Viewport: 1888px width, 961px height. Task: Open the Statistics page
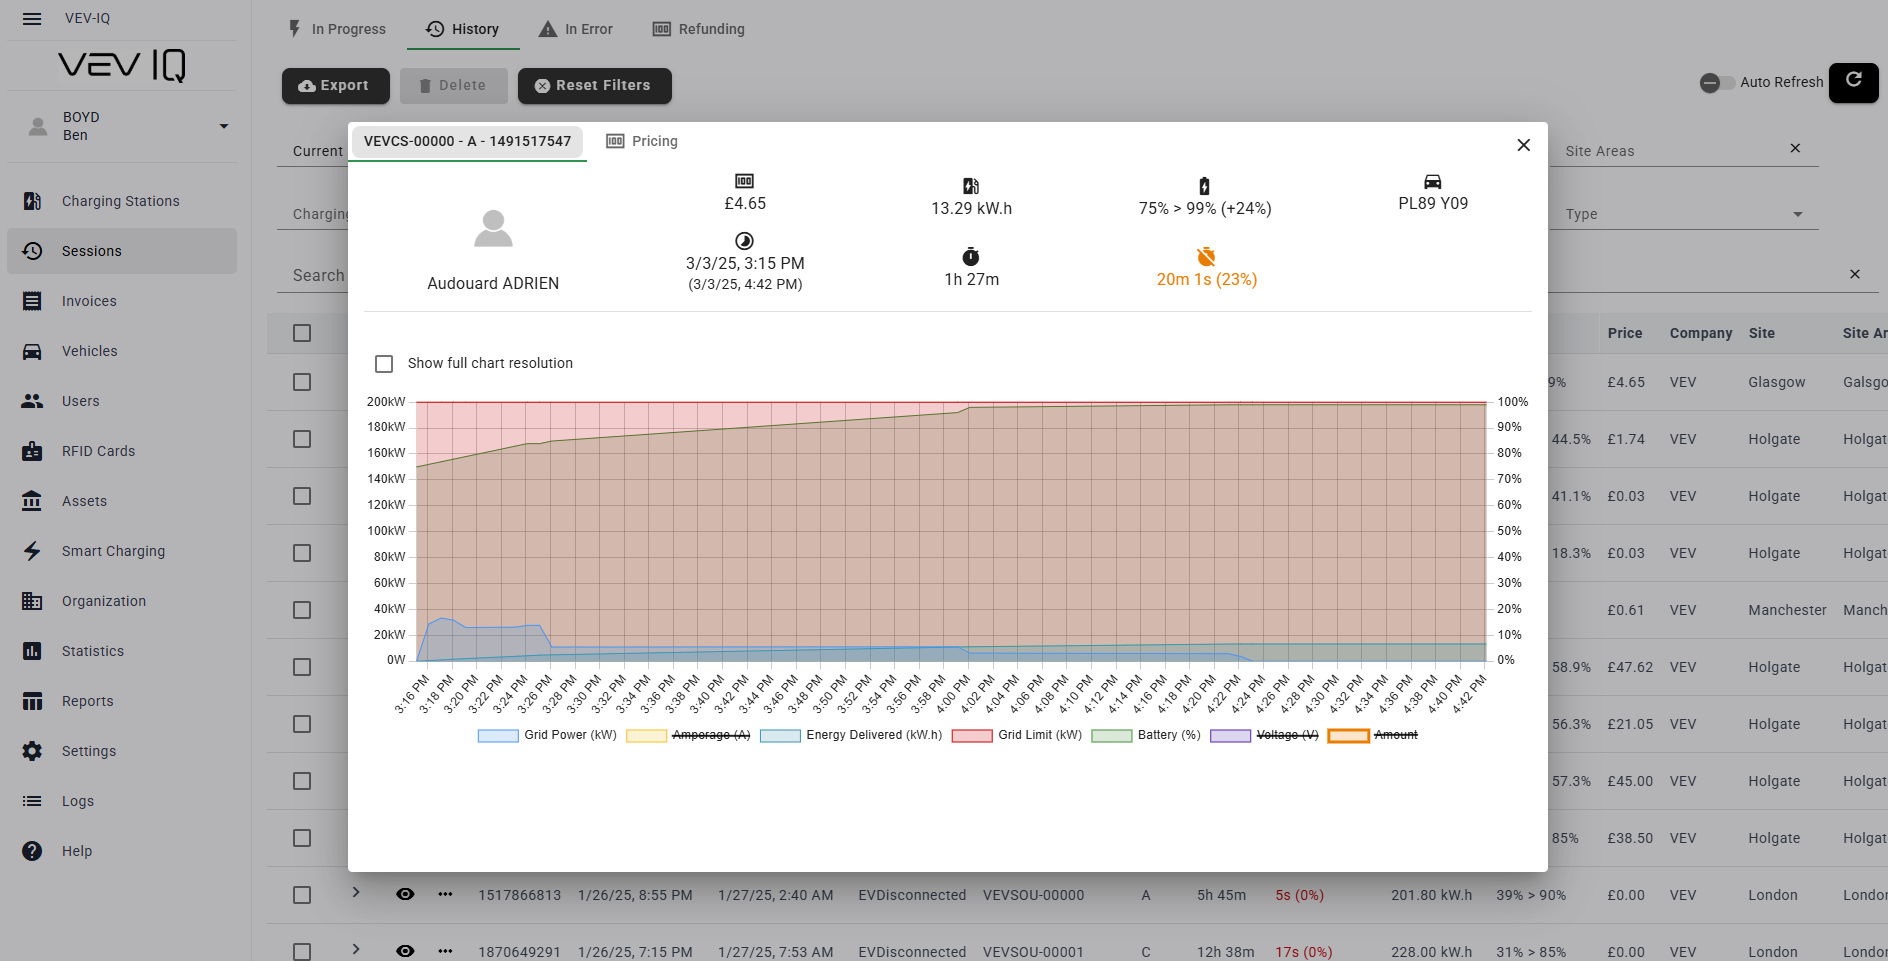tap(93, 651)
